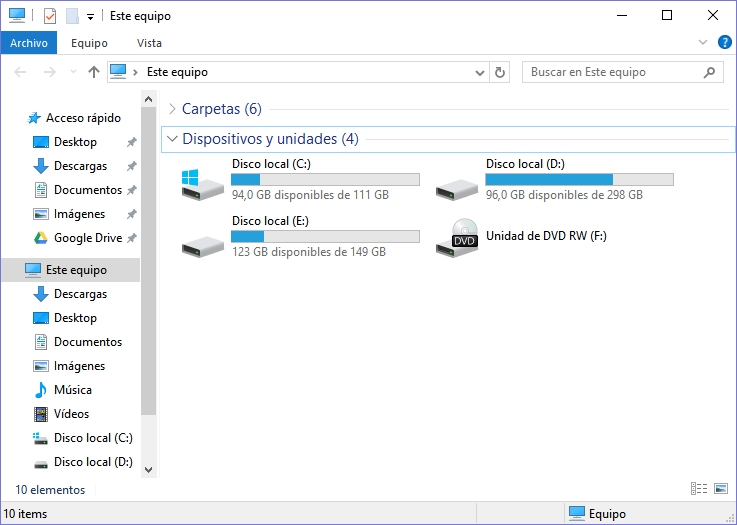Go back with the left arrow
Screen dimensions: 737x525
click(x=20, y=72)
